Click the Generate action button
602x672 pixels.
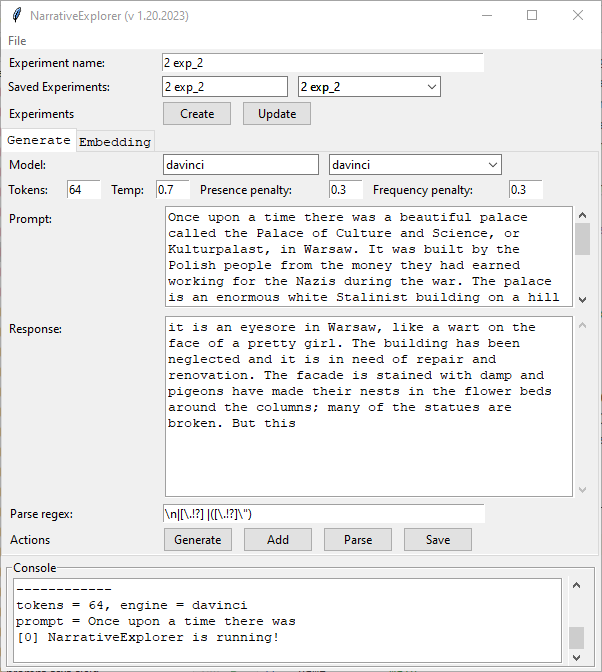pos(198,539)
